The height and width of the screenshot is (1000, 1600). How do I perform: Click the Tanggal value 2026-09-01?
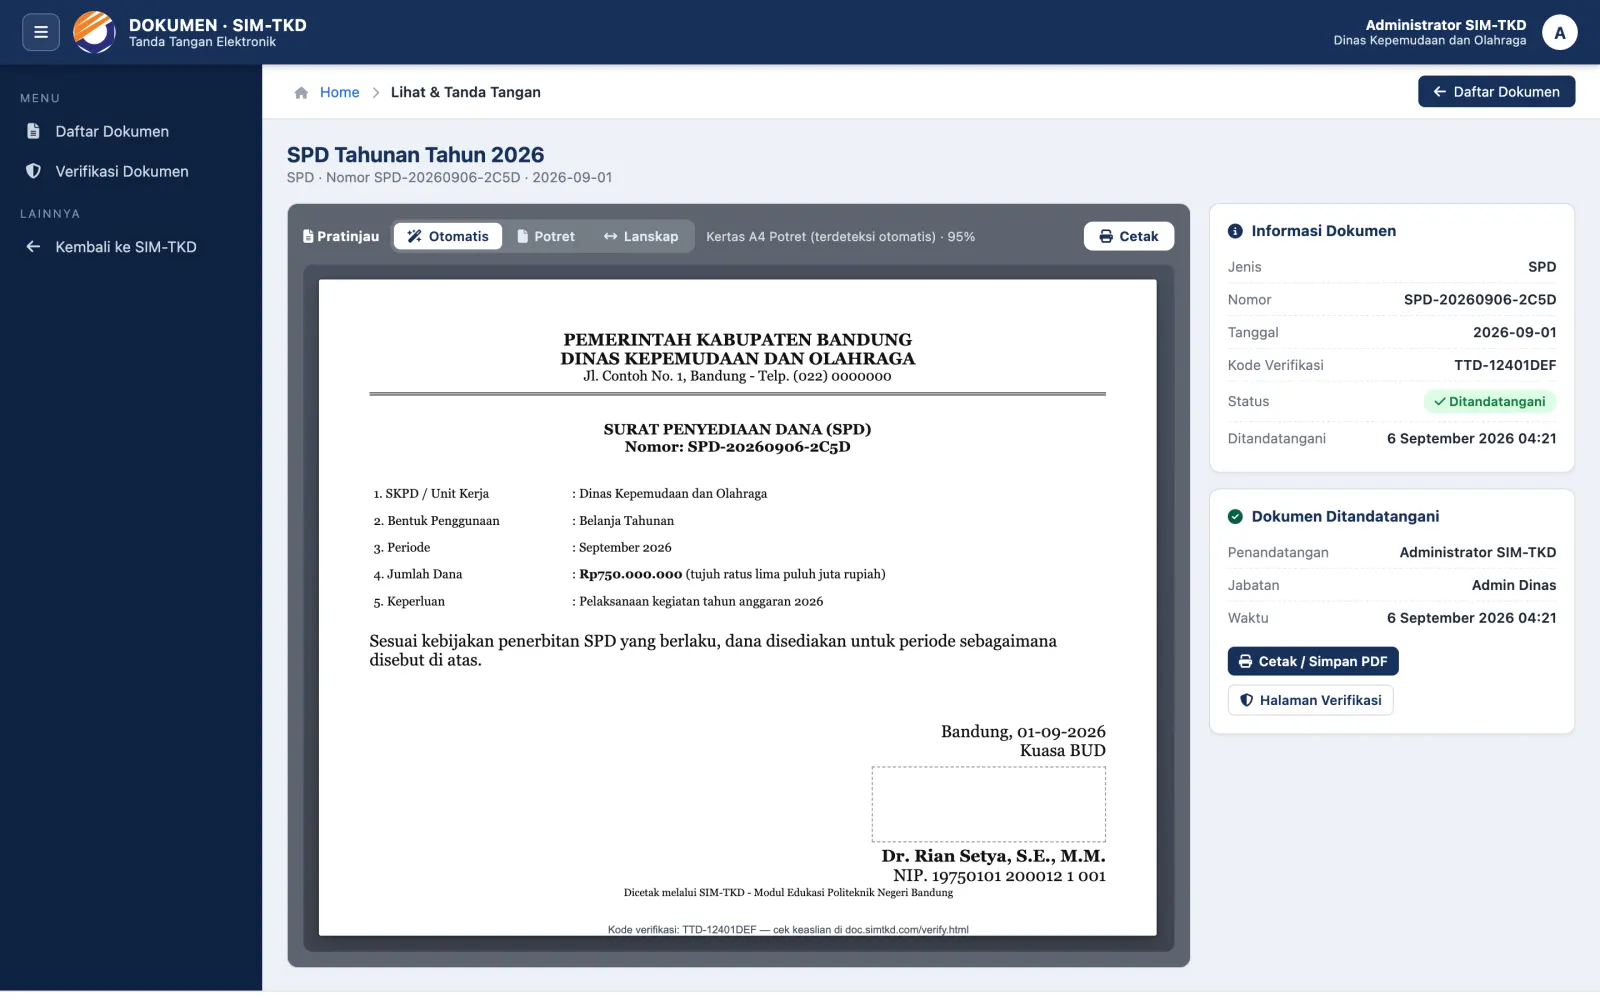pyautogui.click(x=1514, y=332)
